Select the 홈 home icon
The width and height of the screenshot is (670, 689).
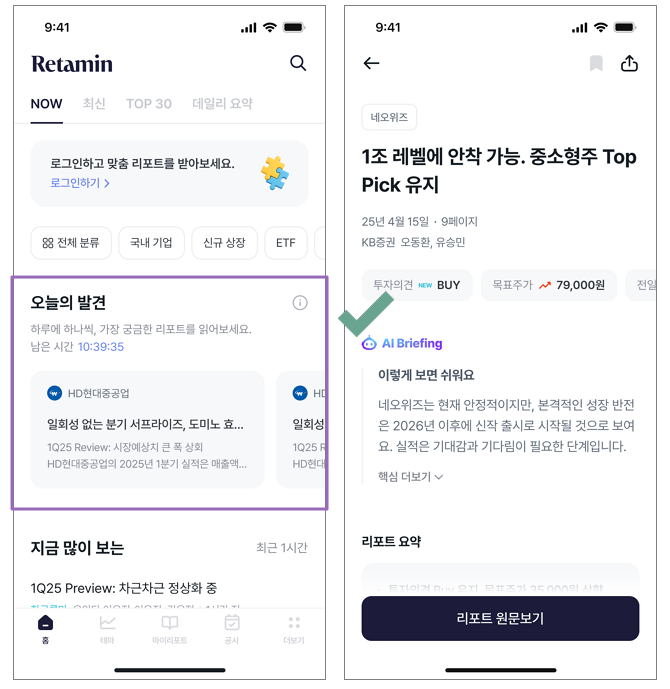(45, 629)
